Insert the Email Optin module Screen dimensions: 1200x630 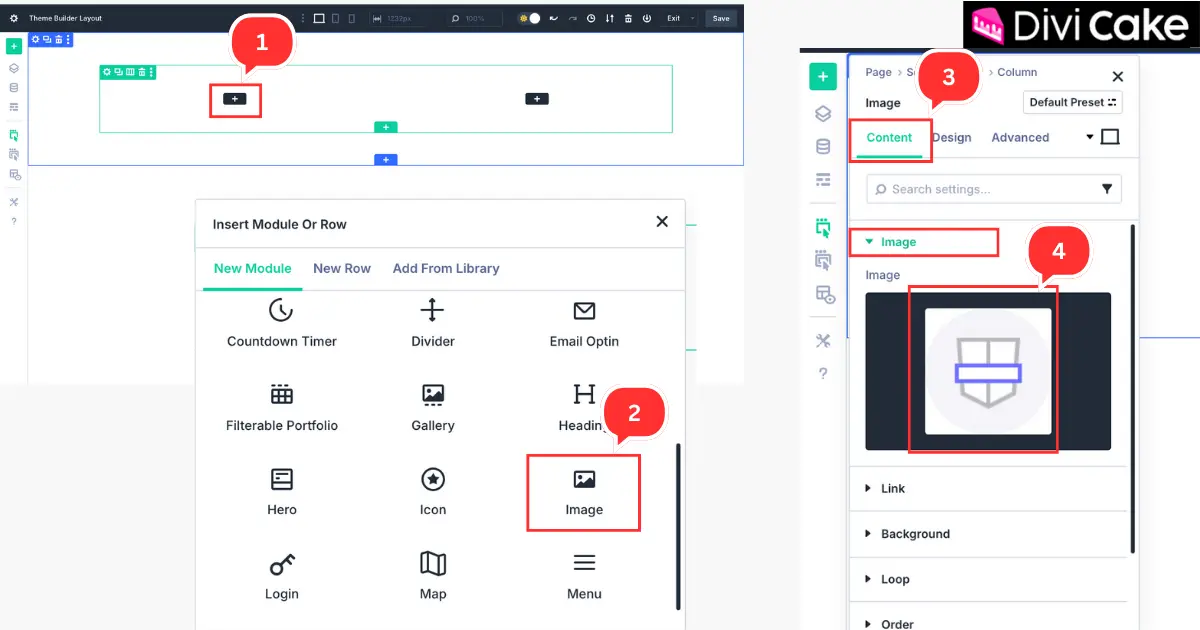(584, 324)
